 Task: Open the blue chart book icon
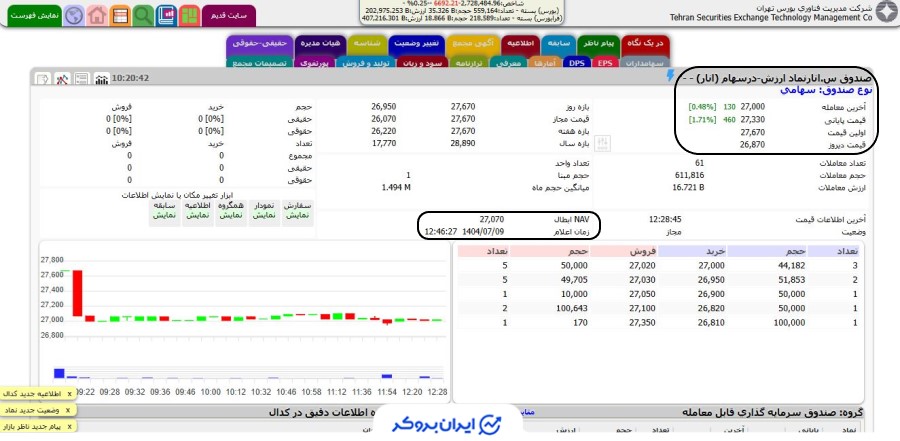point(166,15)
